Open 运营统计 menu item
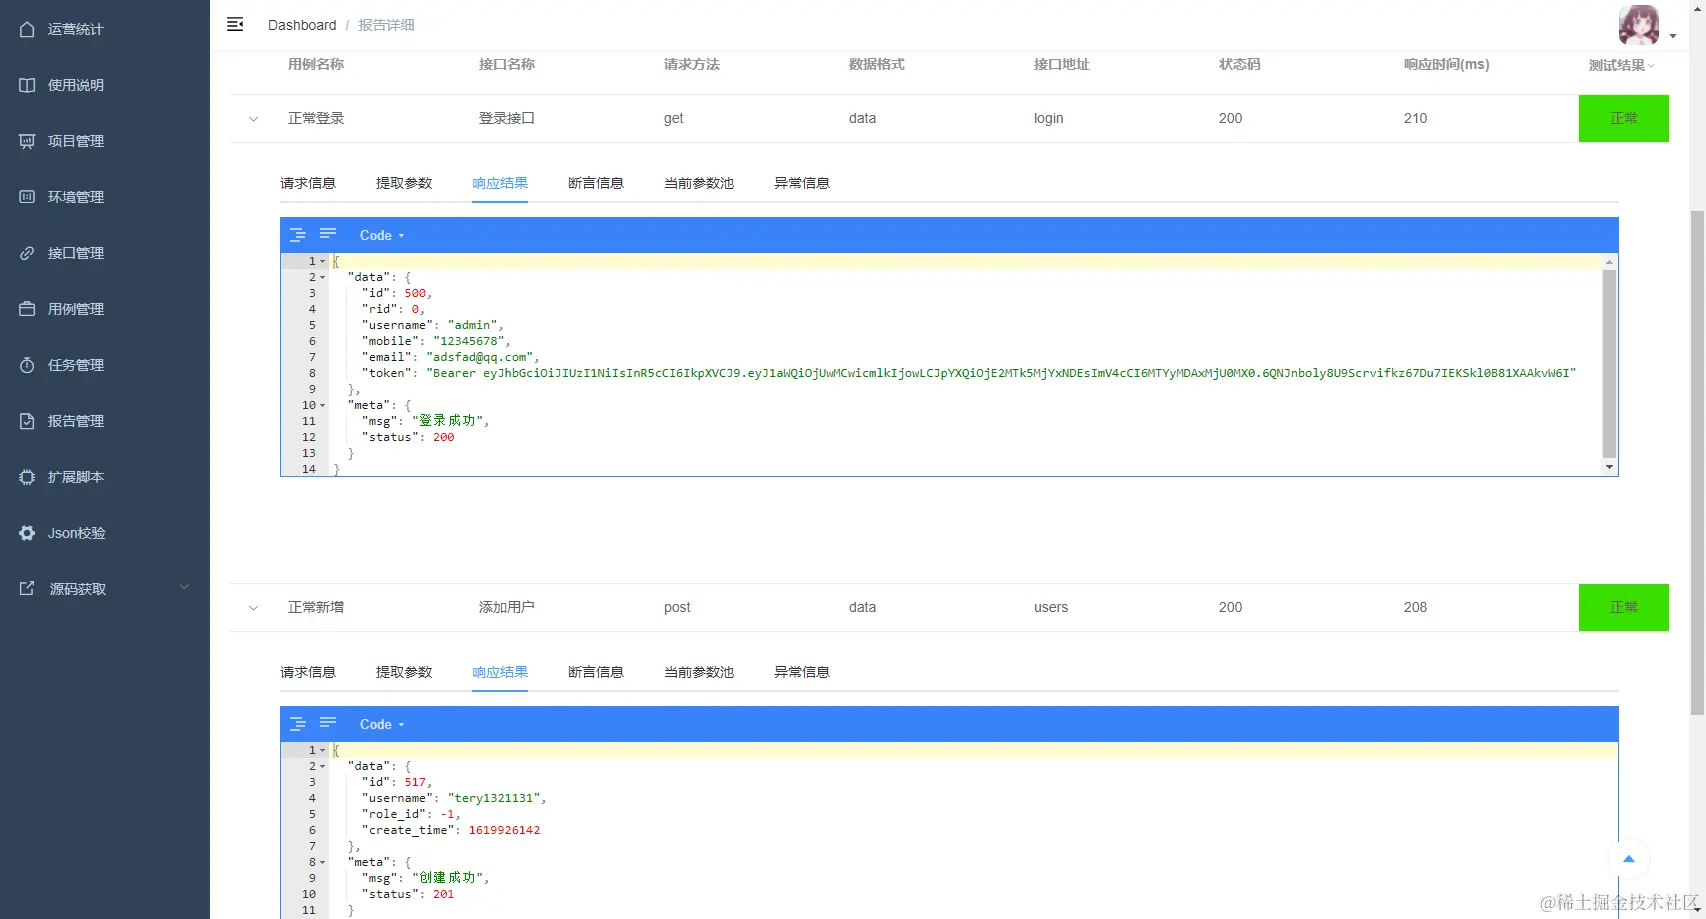Screen dimensions: 1706x919 pos(105,29)
